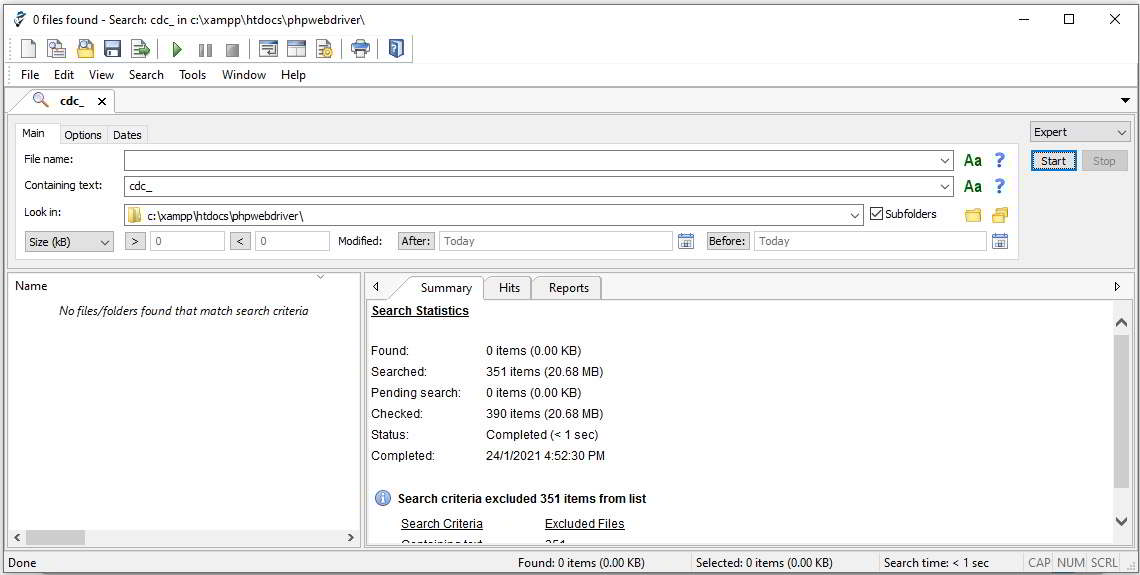The image size is (1140, 575).
Task: Toggle Containing text case sensitivity Aa icon
Action: (x=973, y=186)
